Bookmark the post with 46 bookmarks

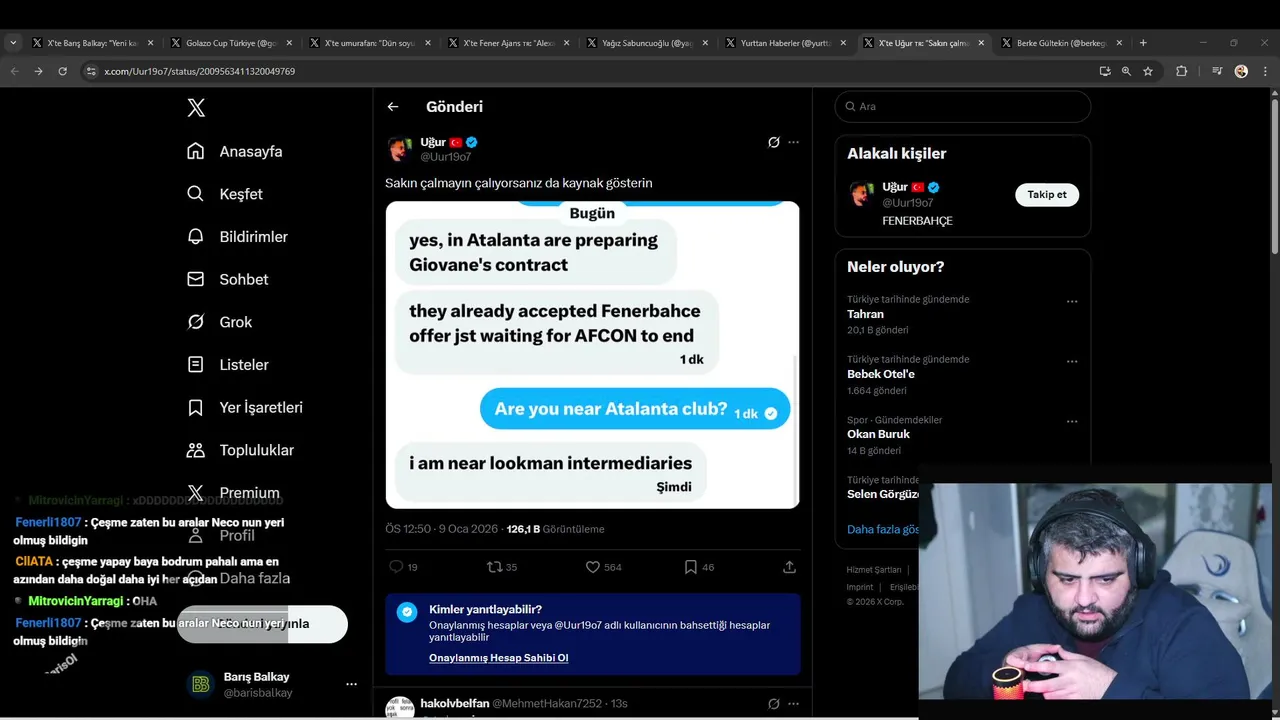[690, 567]
